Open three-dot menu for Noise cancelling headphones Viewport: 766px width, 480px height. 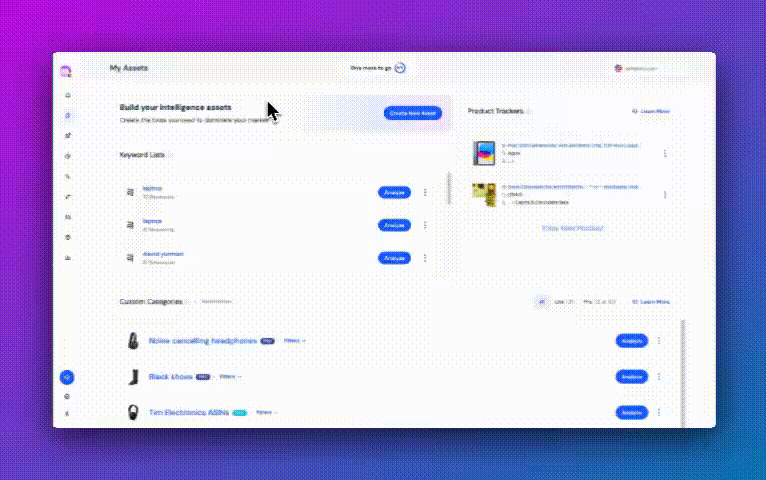[x=659, y=340]
